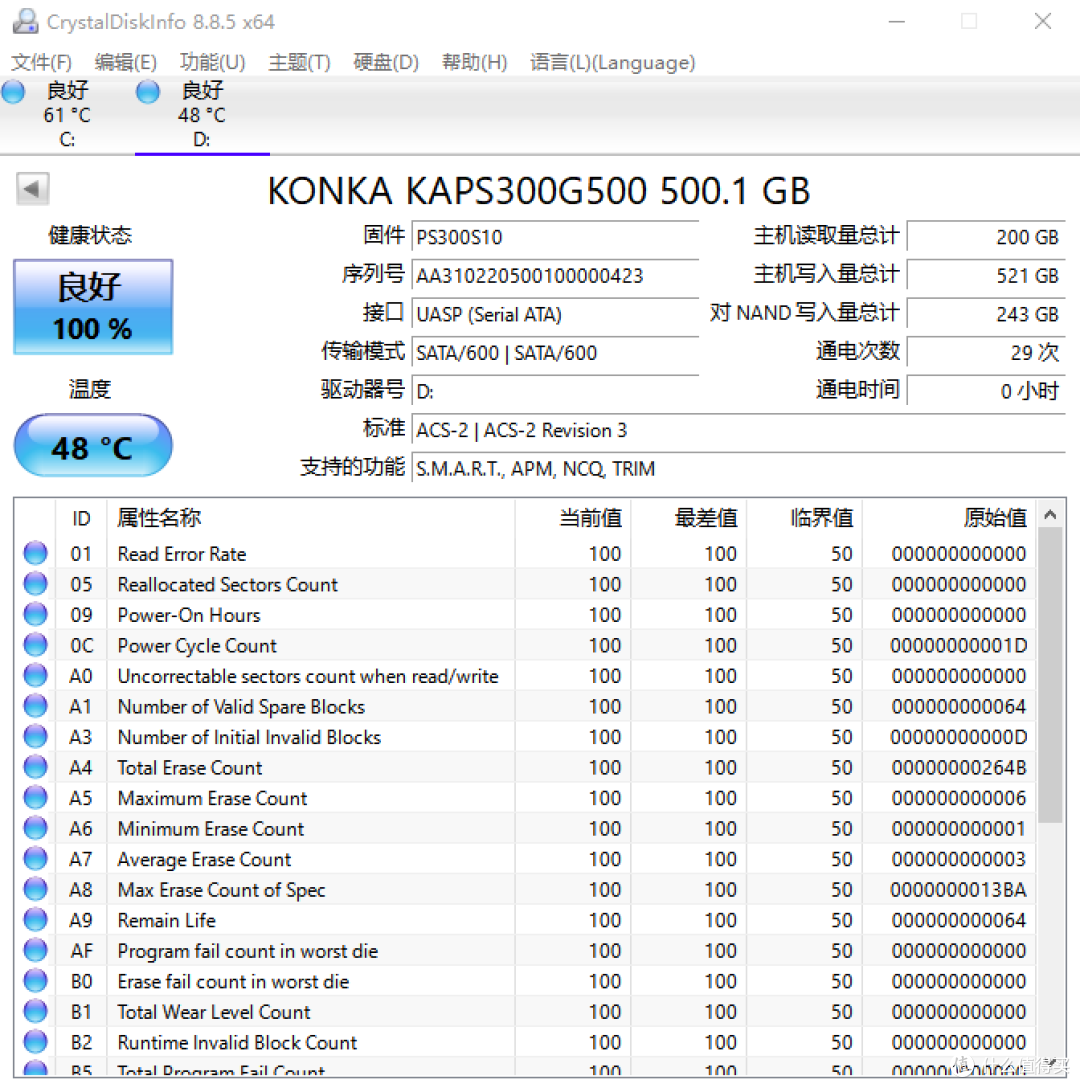Click status orb for Power-On Hours
The image size is (1080, 1088).
tap(35, 614)
